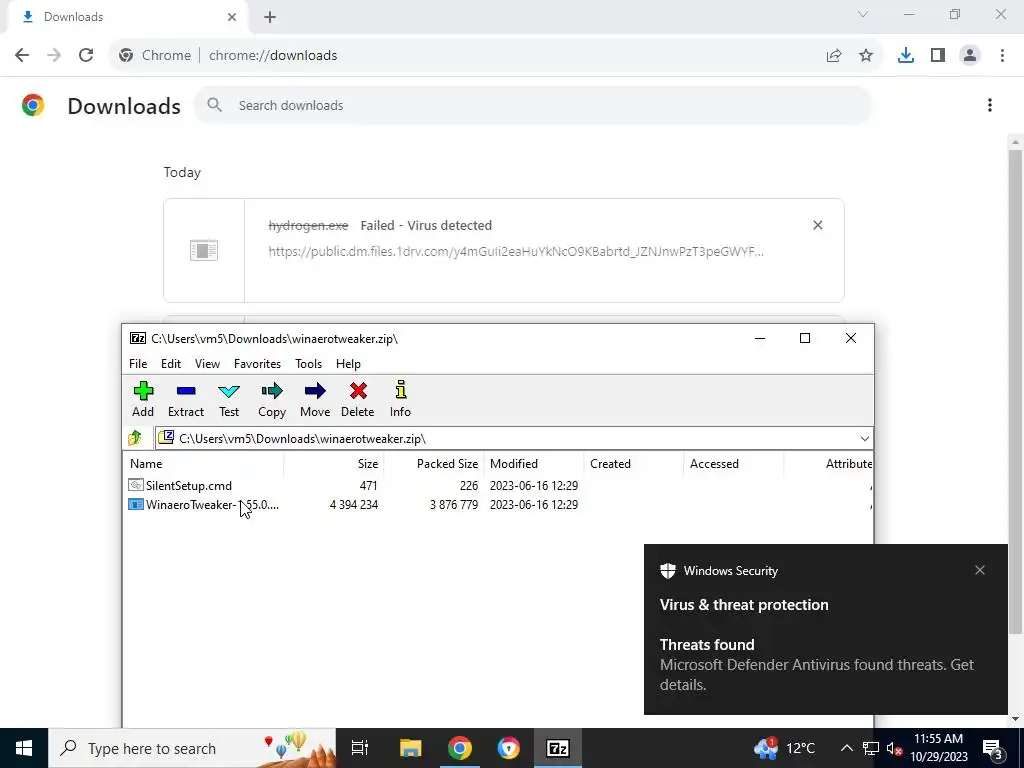Run the Test archive tool
The image size is (1024, 768).
pos(229,399)
